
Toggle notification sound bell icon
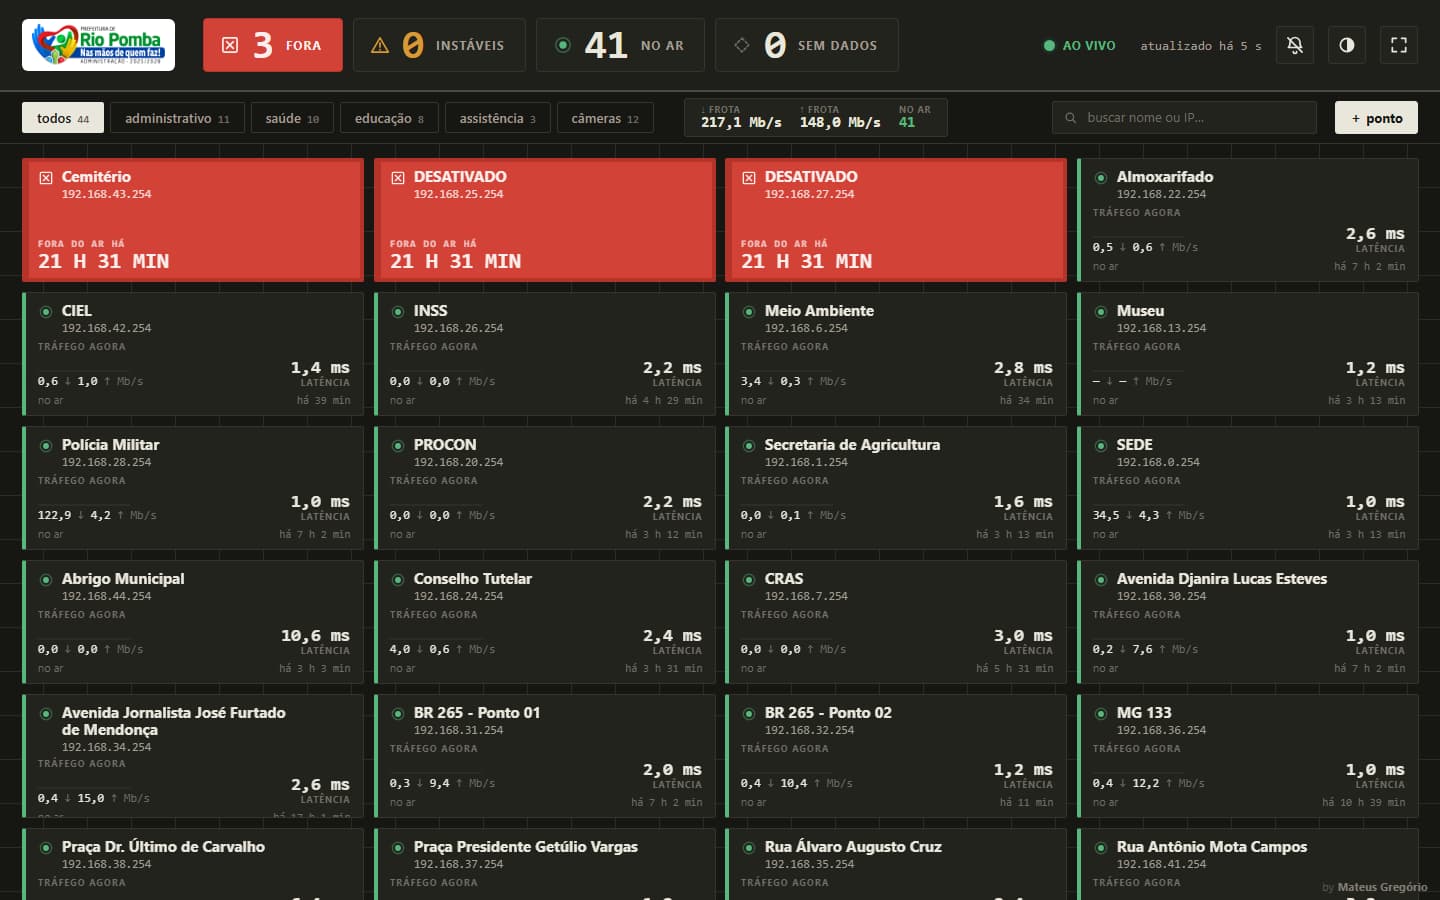(1295, 45)
